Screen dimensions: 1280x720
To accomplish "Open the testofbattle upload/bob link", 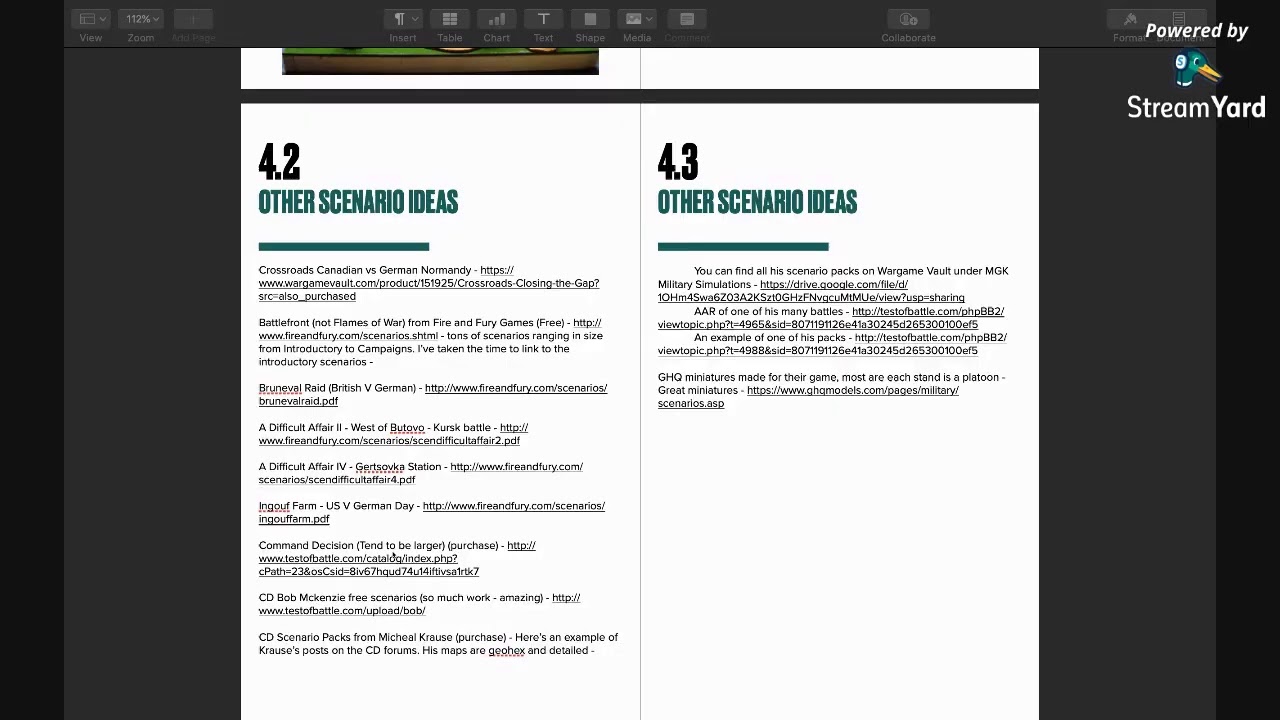I will tap(342, 610).
